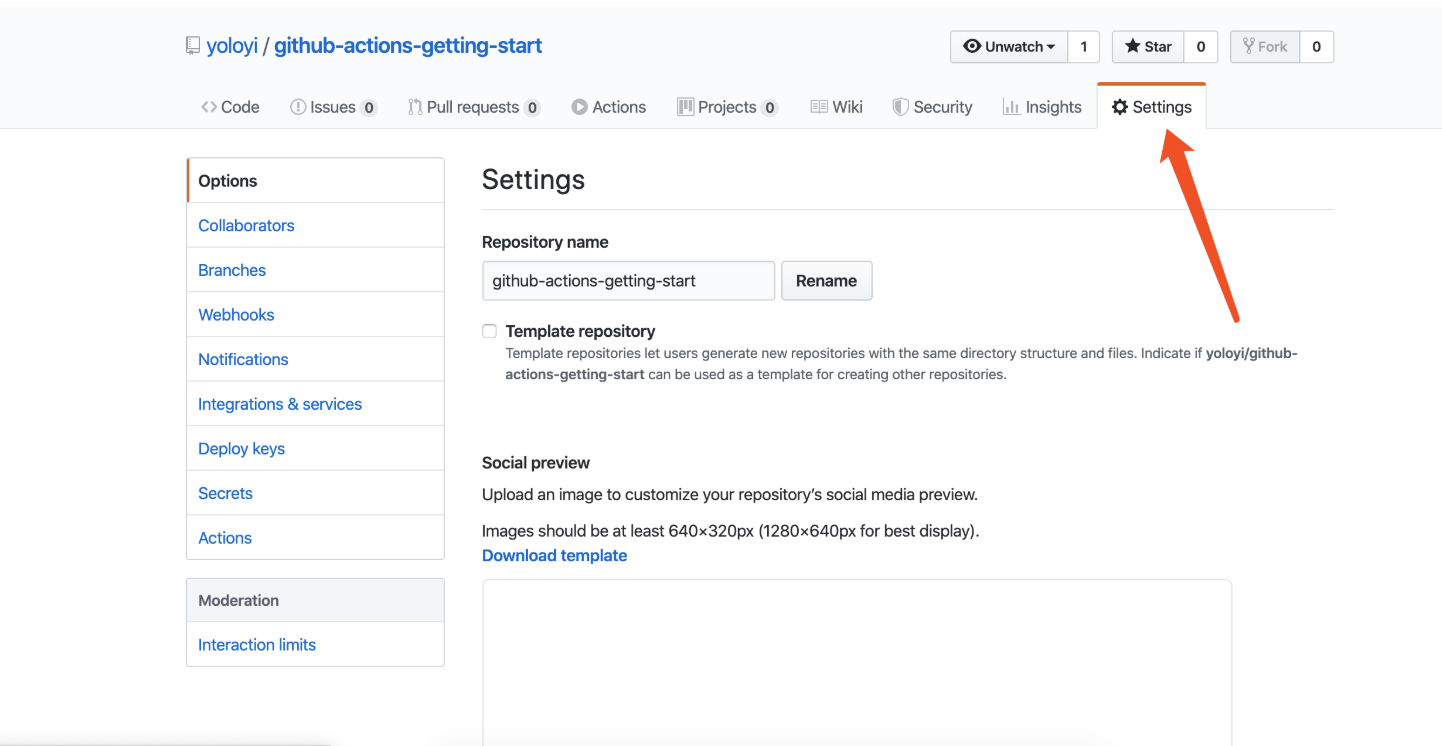Enable the Template repository checkbox

point(489,331)
